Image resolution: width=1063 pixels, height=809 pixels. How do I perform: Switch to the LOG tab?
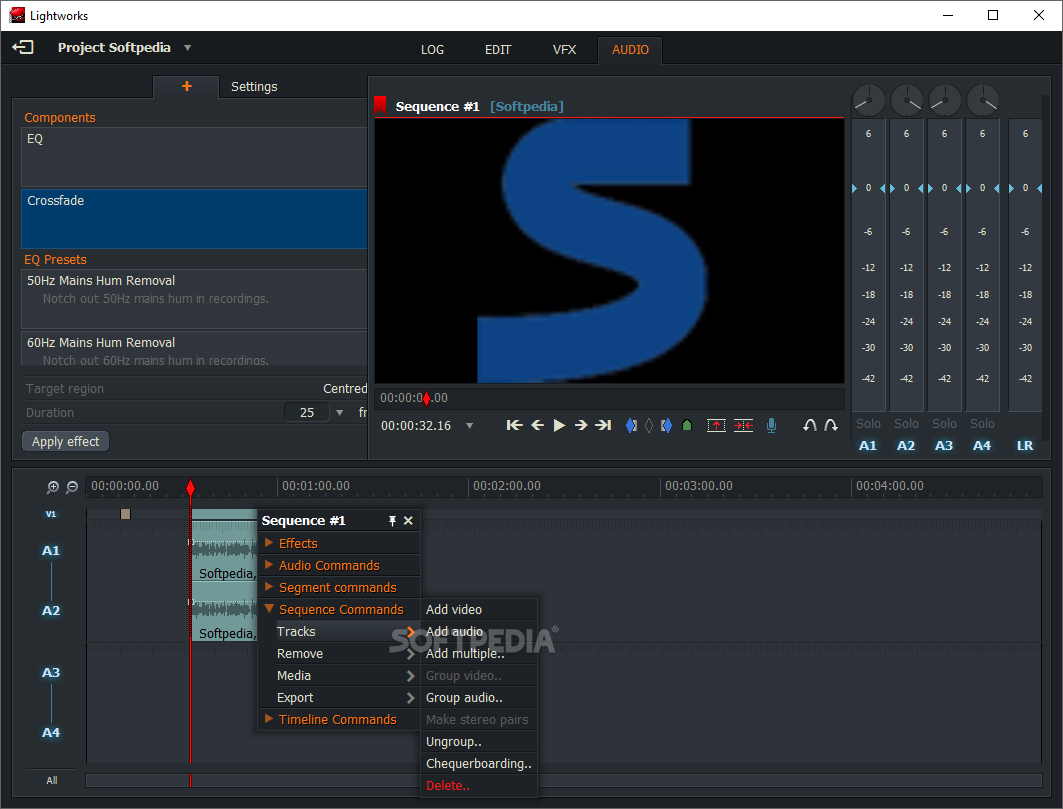(x=432, y=50)
